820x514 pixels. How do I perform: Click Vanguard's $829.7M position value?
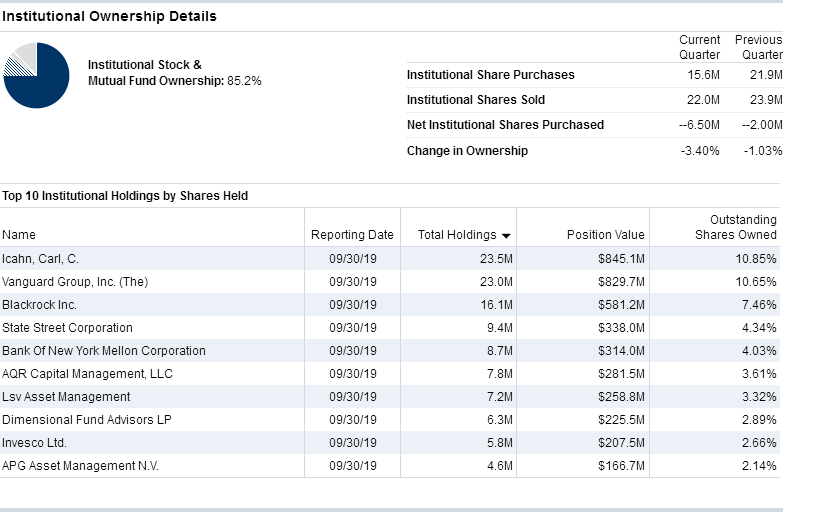621,282
